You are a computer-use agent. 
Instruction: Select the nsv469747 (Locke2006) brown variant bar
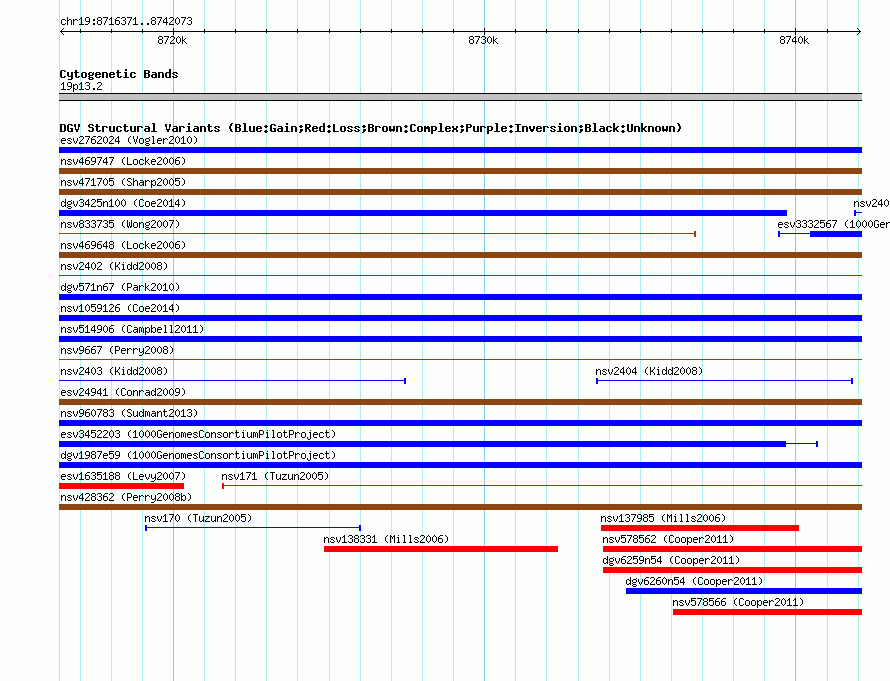460,171
